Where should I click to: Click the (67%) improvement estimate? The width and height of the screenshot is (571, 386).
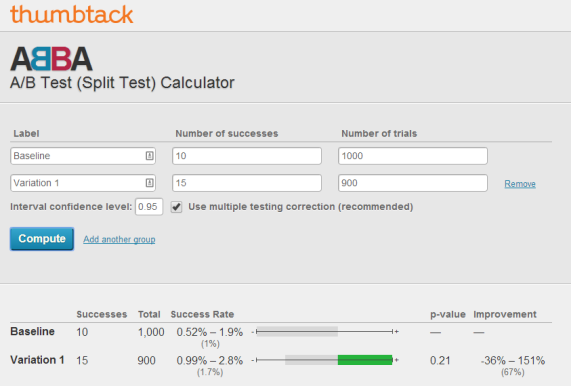click(513, 372)
